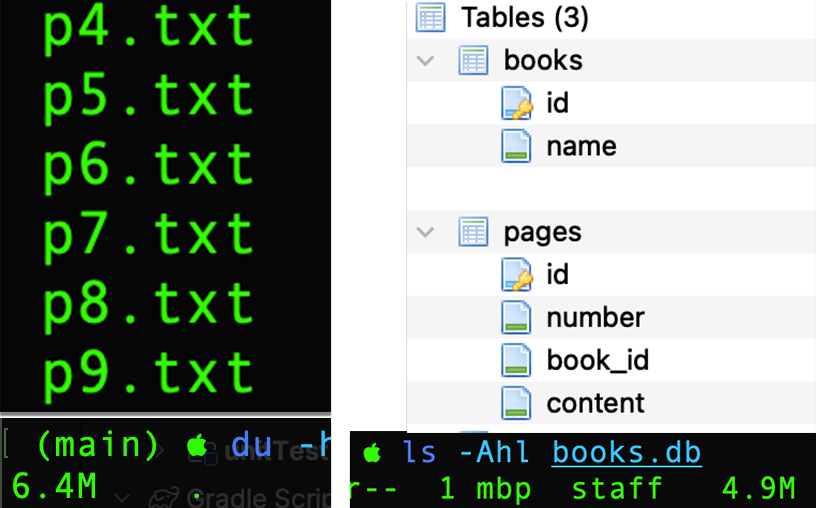Select the Tables (3) tree heading
Image resolution: width=816 pixels, height=508 pixels.
(x=524, y=17)
